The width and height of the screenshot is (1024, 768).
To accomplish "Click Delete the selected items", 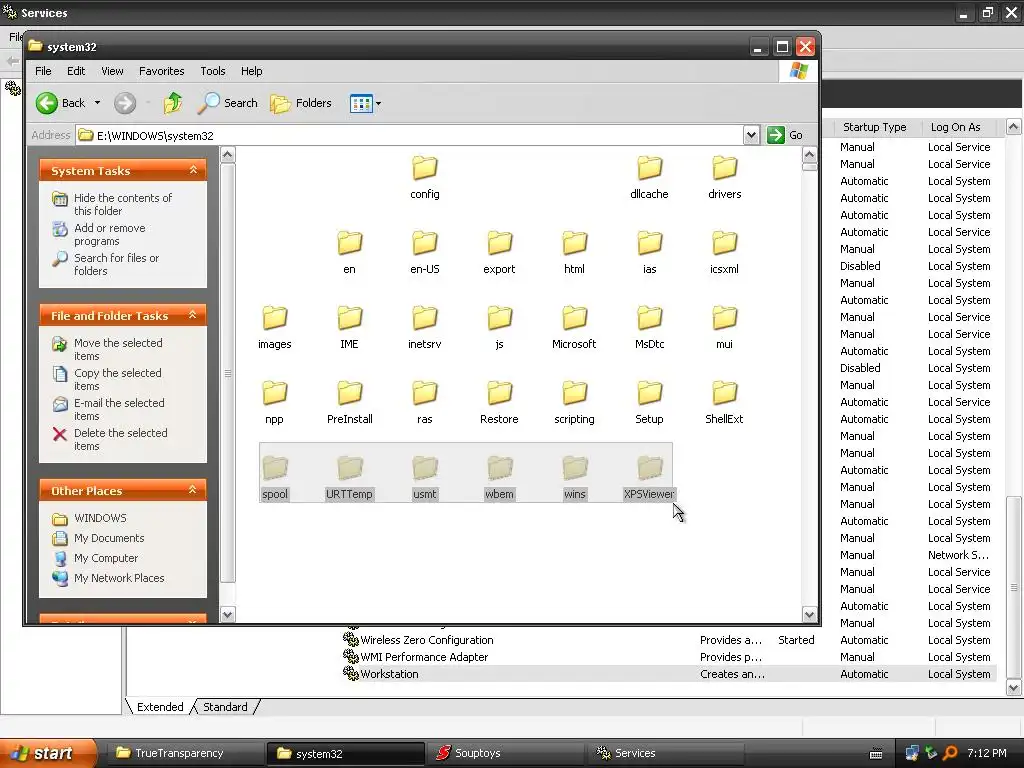I will tap(121, 440).
